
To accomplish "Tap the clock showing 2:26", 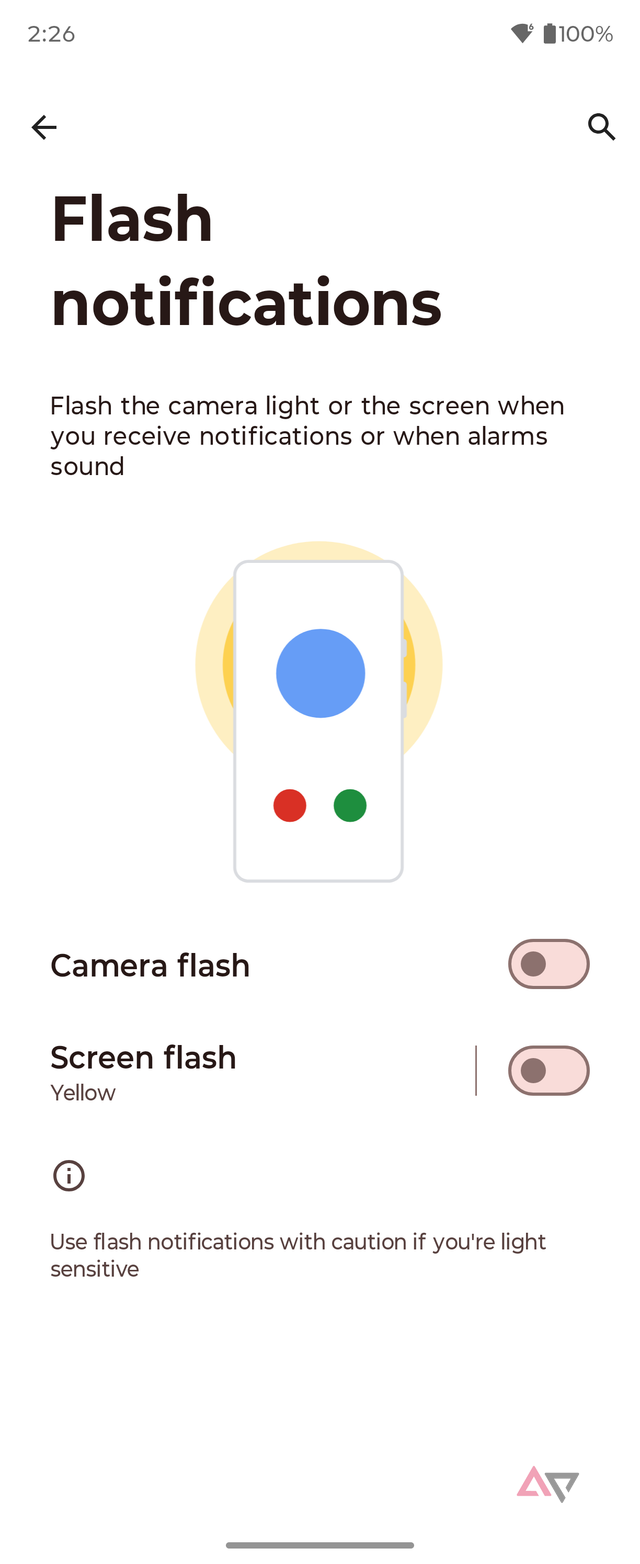I will point(51,34).
